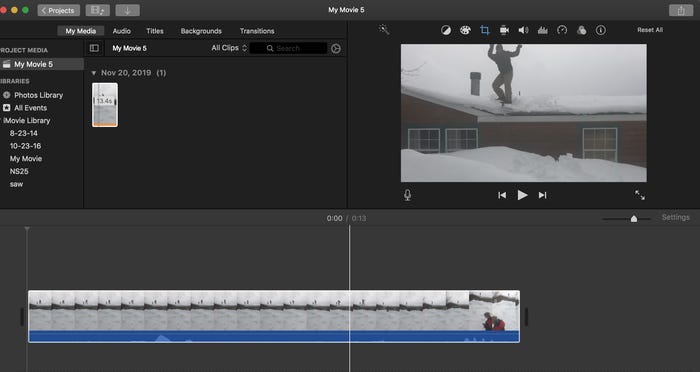The width and height of the screenshot is (700, 372).
Task: Open timeline Settings
Action: pos(675,217)
